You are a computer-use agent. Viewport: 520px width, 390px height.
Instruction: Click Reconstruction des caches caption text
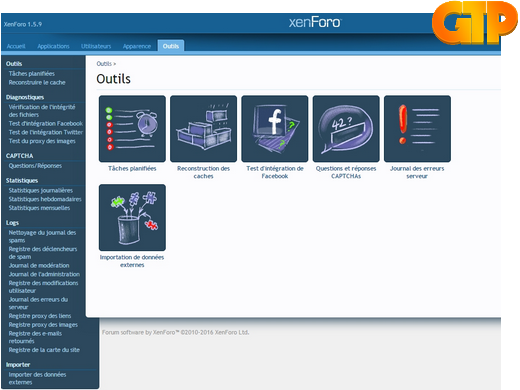203,172
